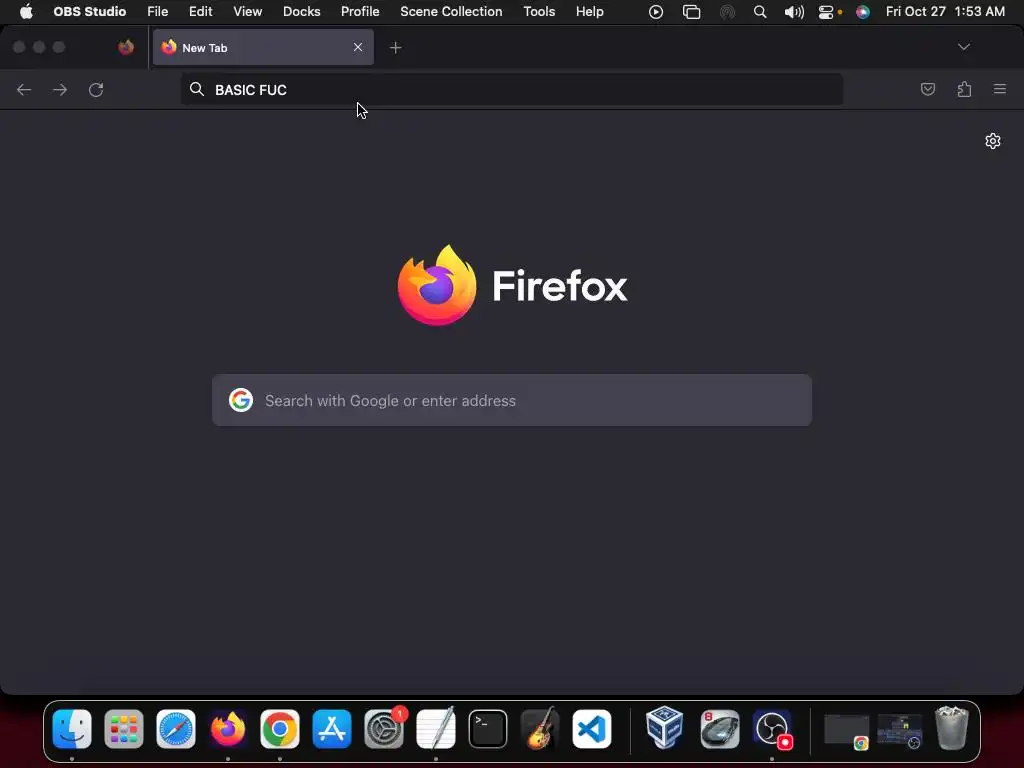The width and height of the screenshot is (1024, 768).
Task: Select the New Tab tab
Action: (263, 47)
